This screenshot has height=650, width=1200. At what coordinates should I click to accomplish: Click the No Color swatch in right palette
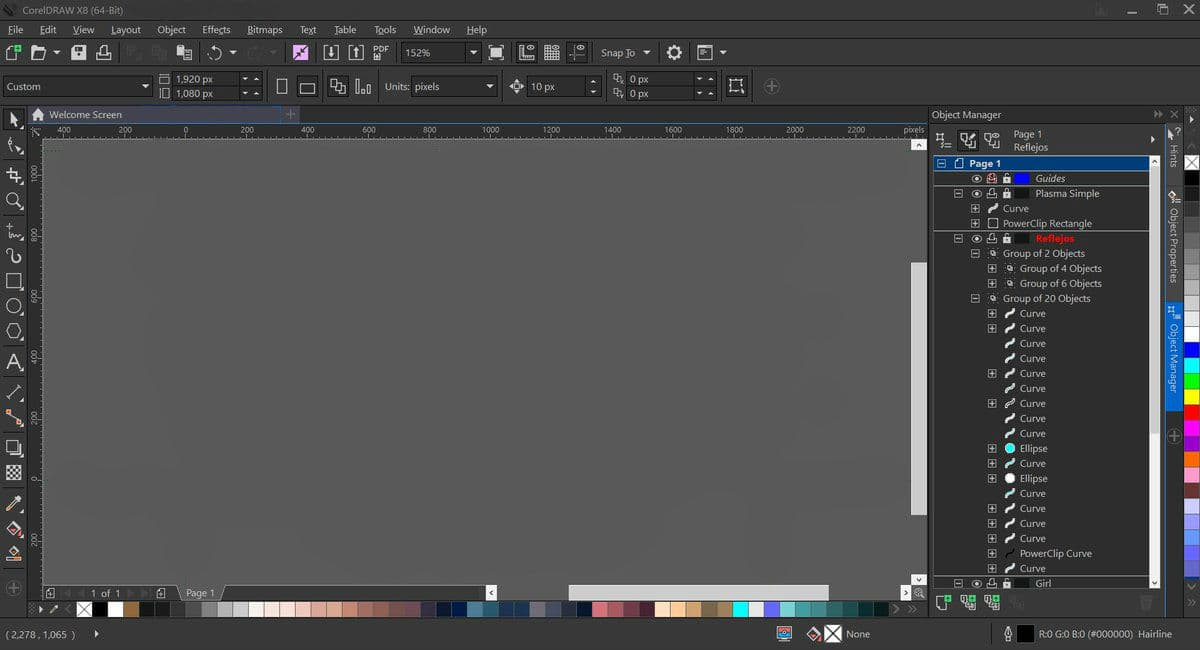1191,162
